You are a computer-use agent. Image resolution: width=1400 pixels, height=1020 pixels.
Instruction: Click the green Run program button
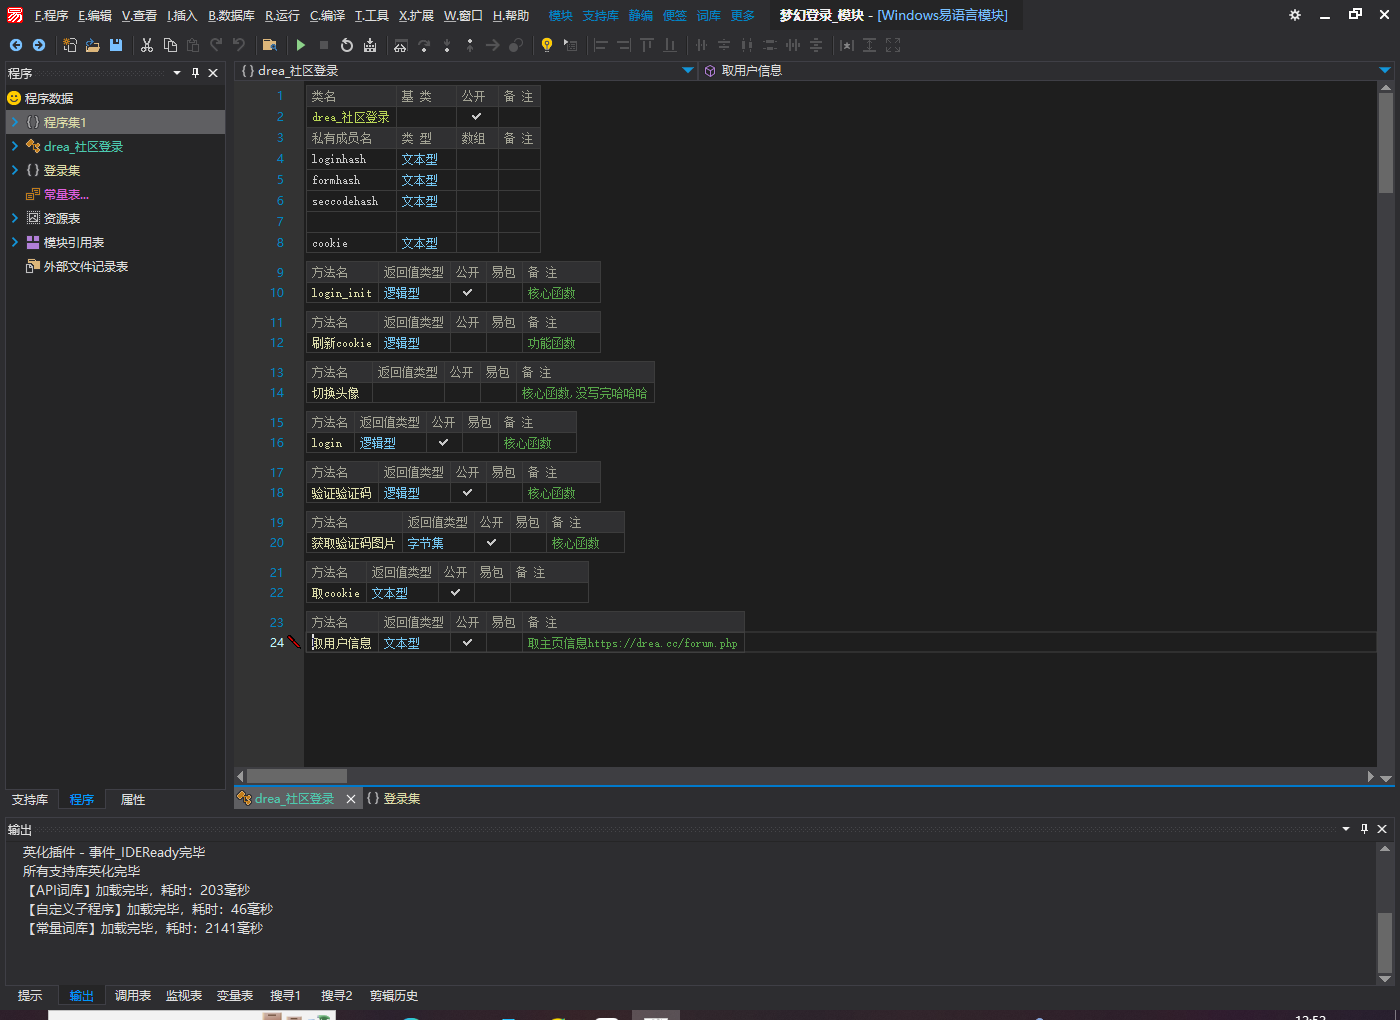[x=300, y=45]
